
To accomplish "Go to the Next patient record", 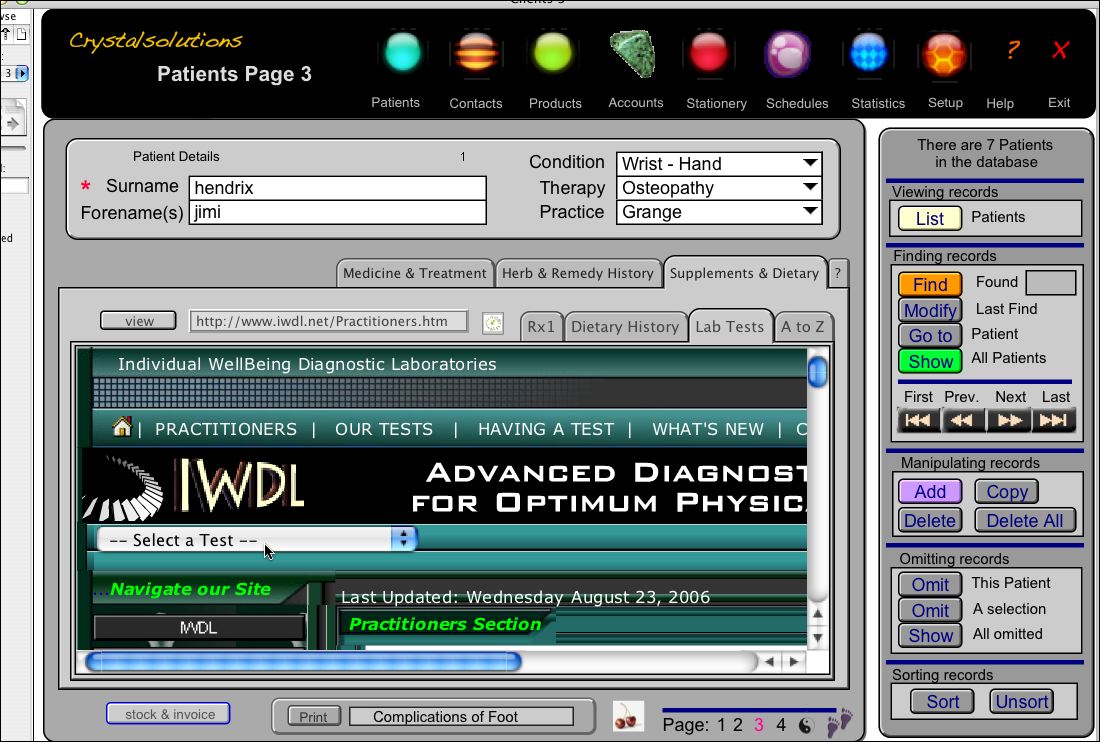I will pyautogui.click(x=1009, y=421).
